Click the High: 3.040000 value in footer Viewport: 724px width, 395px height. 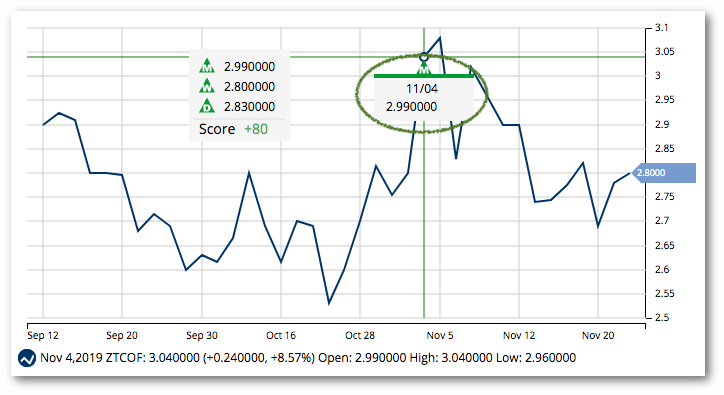pyautogui.click(x=451, y=358)
